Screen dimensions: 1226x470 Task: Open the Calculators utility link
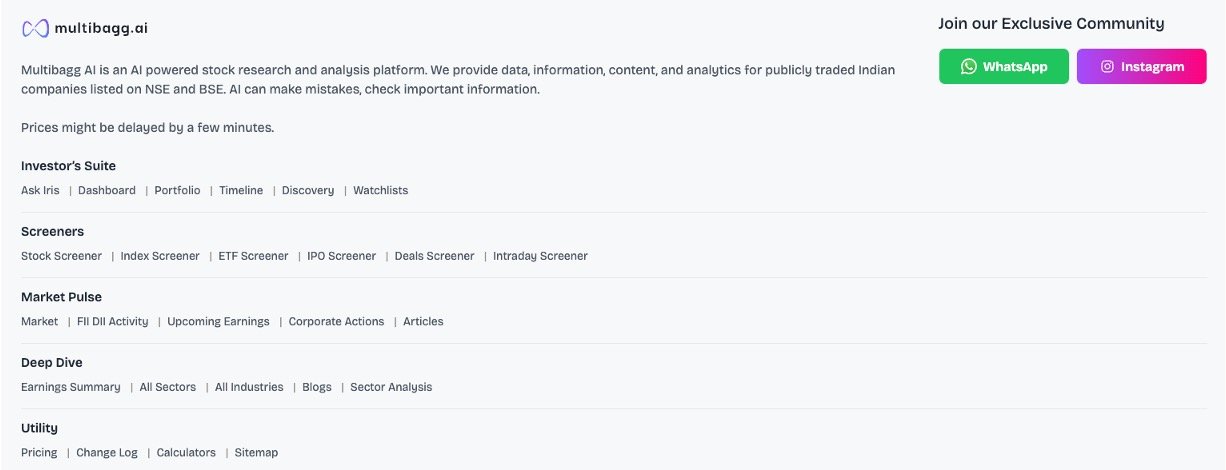[186, 453]
